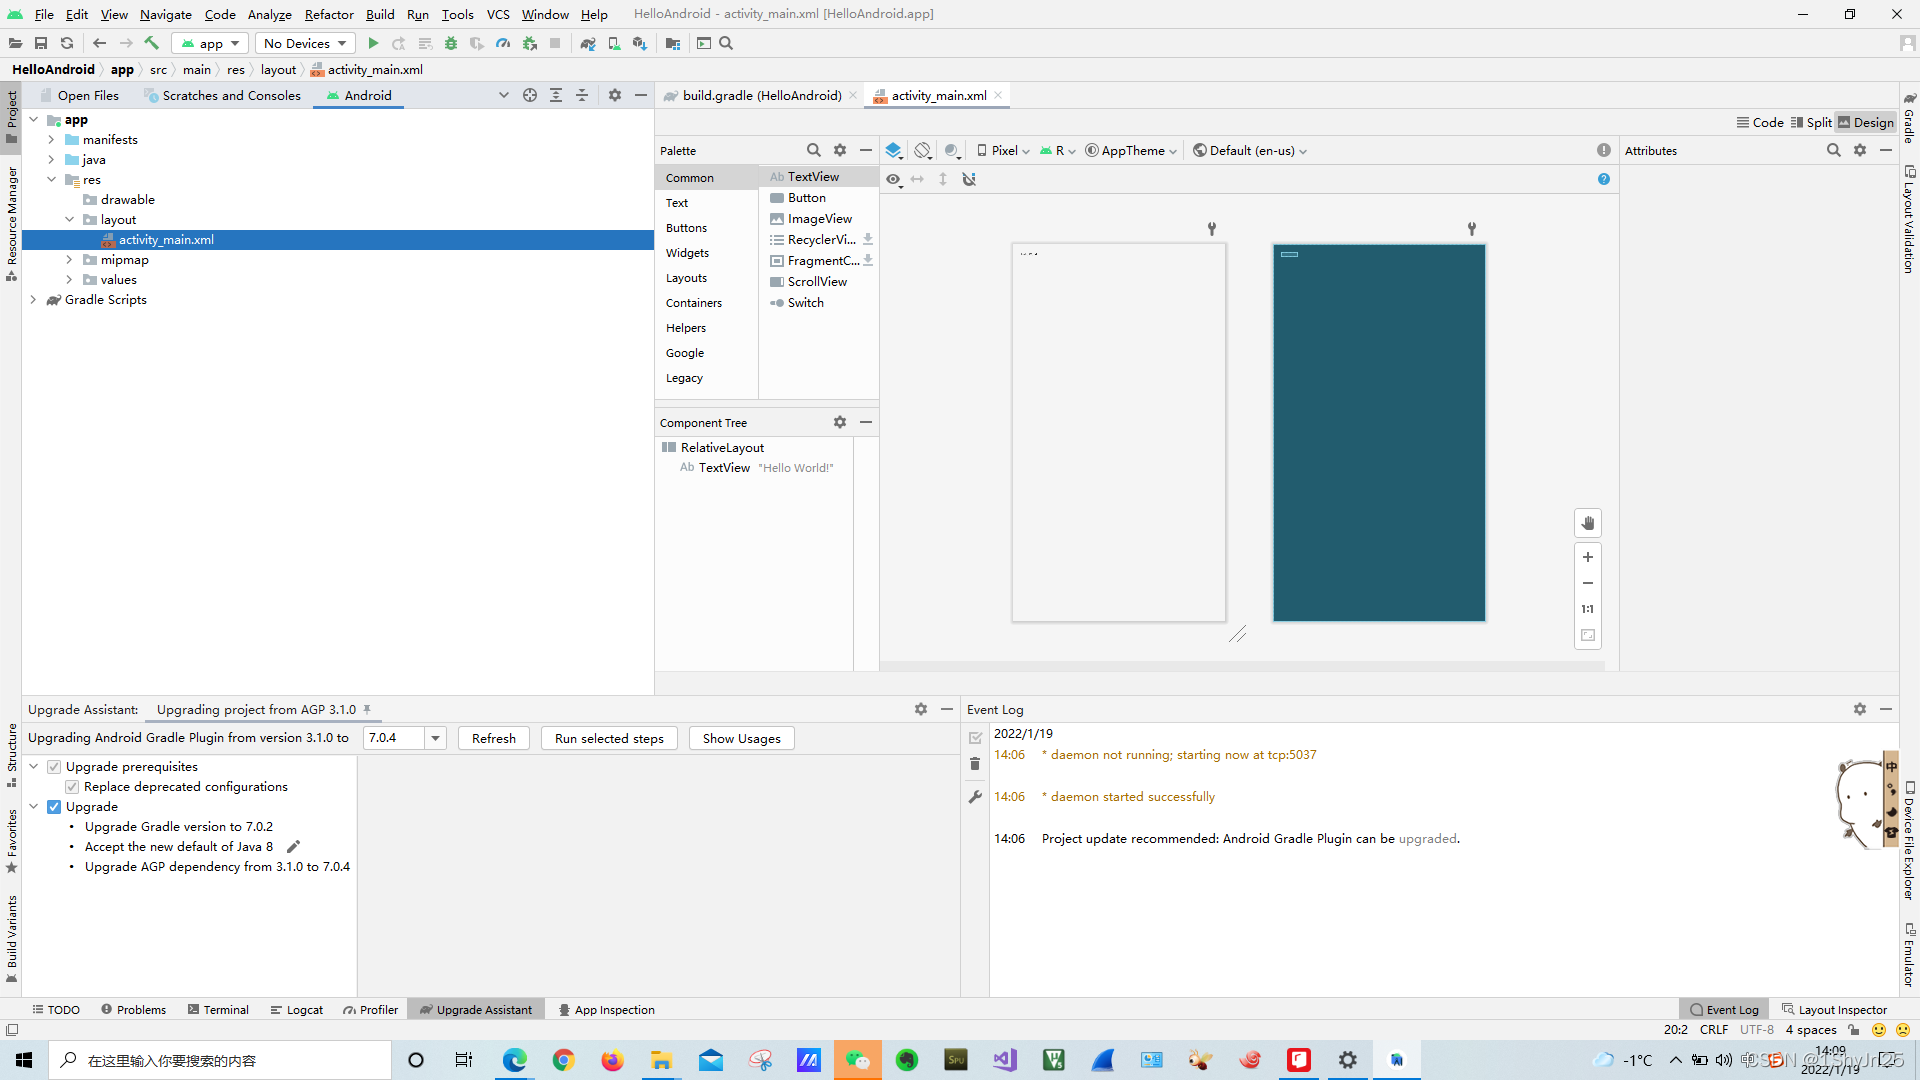The image size is (1920, 1080).
Task: Switch to build.gradle (HelloAndroid) tab
Action: [x=761, y=96]
